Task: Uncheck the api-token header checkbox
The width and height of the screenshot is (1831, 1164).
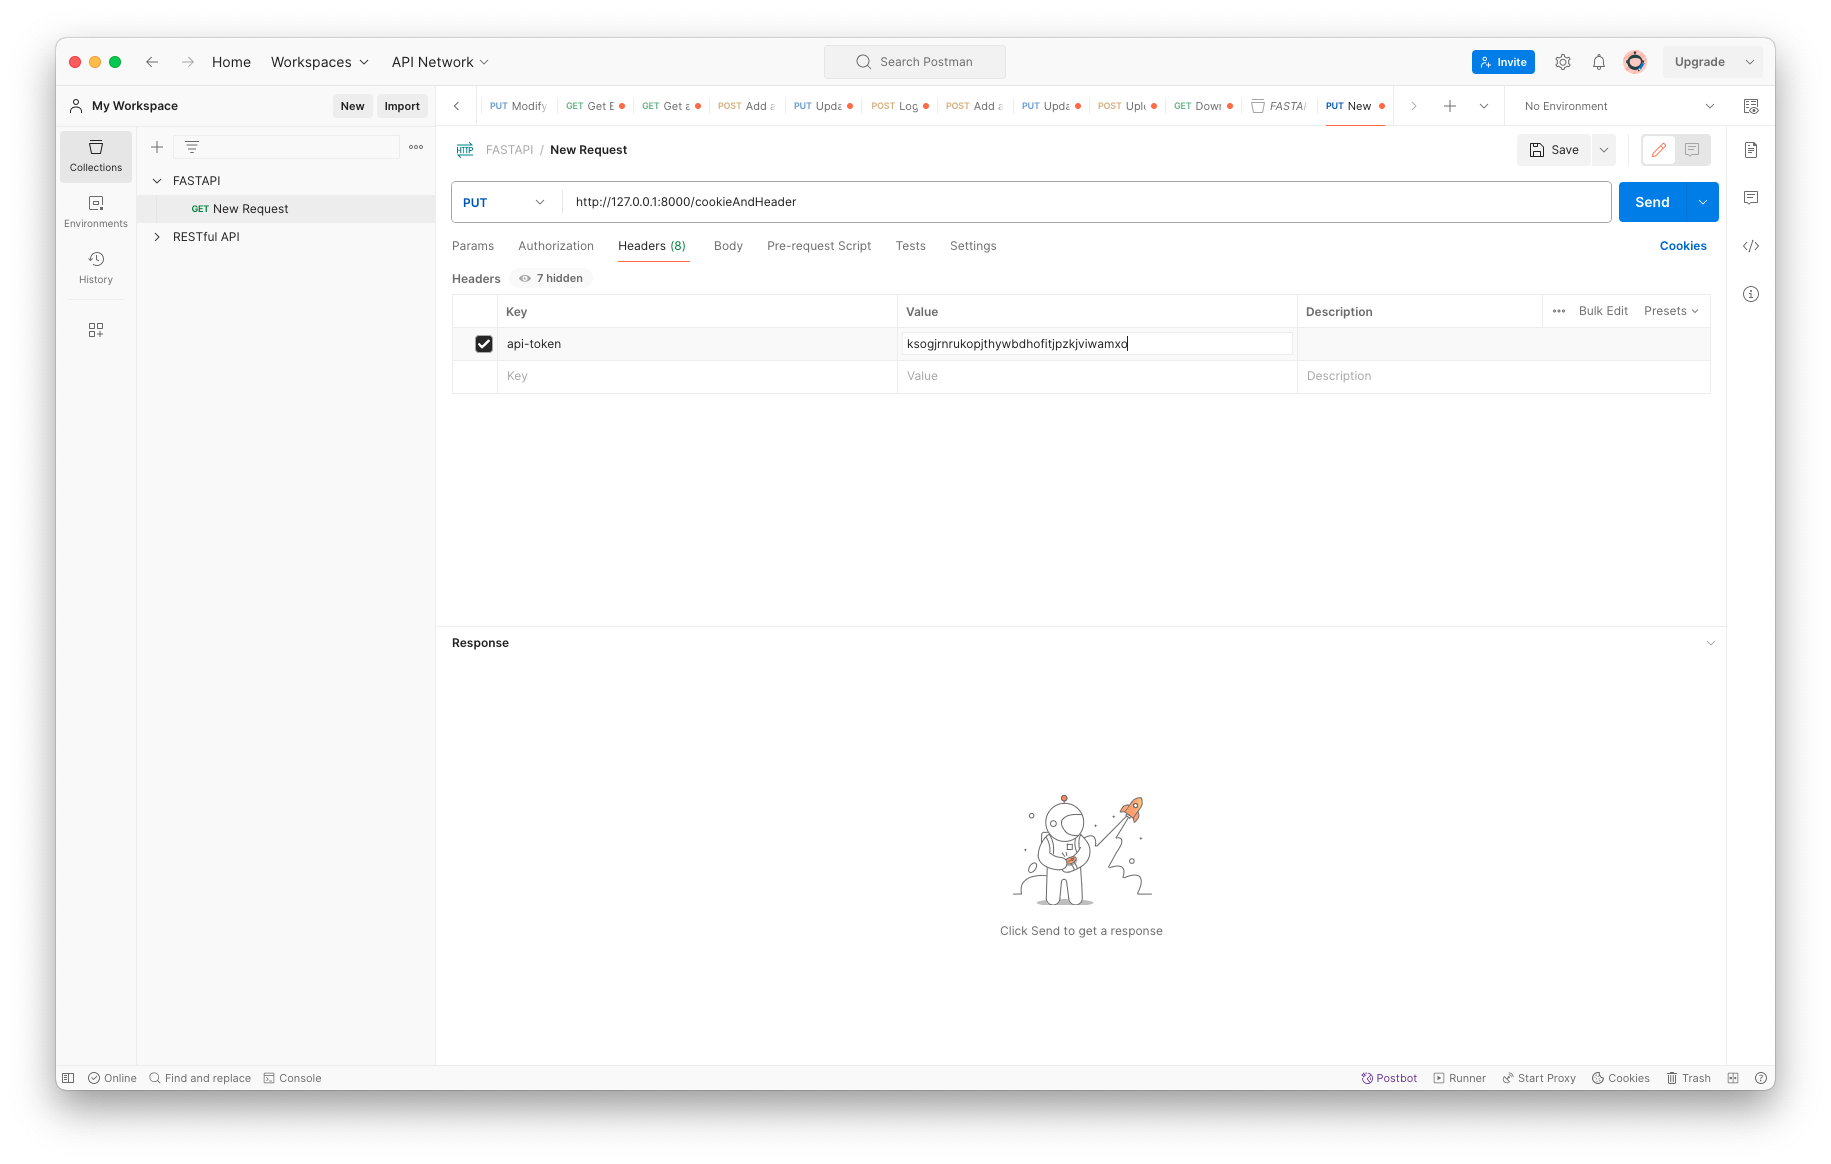Action: click(x=484, y=344)
